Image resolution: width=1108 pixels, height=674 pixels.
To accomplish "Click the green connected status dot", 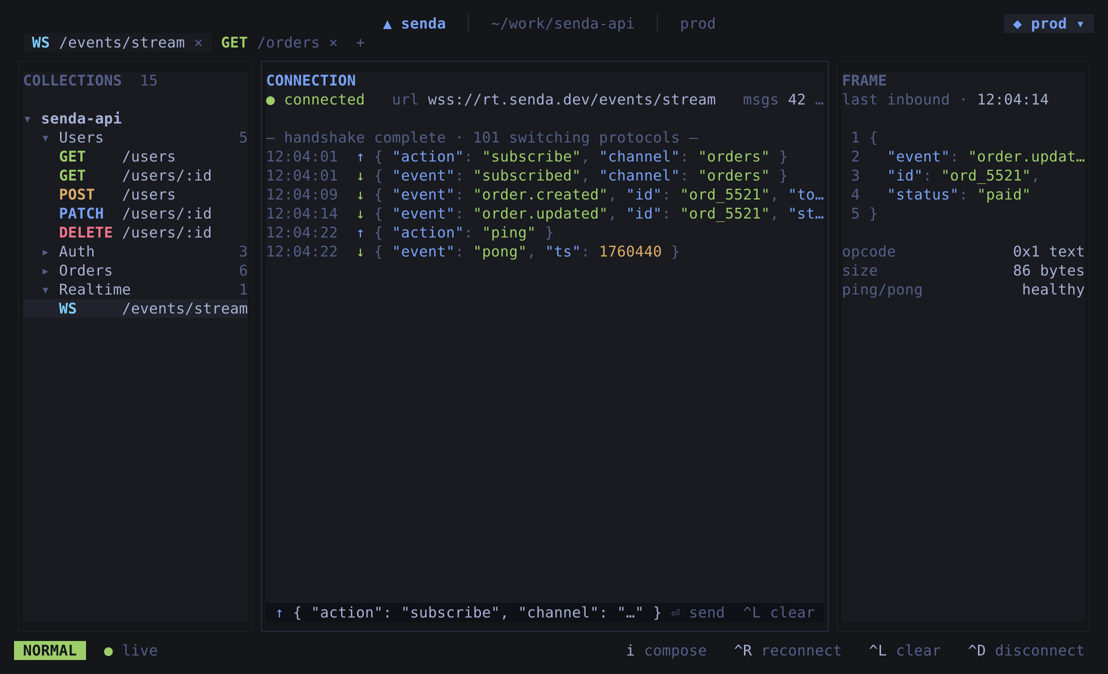I will point(271,100).
